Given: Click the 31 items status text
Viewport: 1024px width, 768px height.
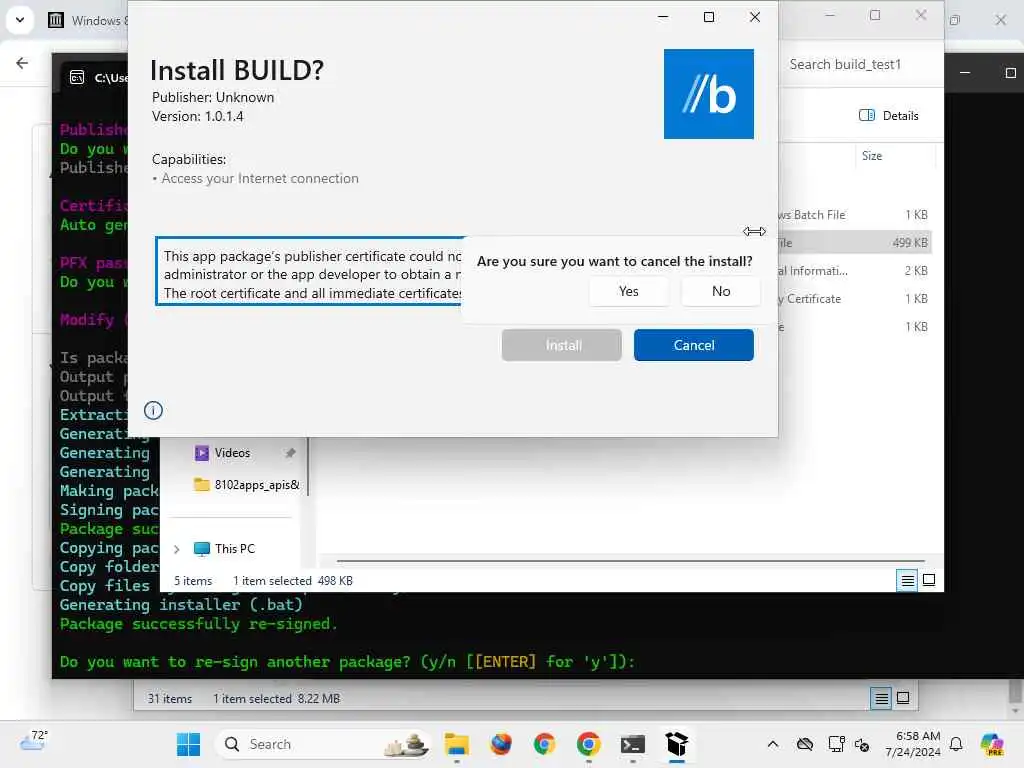Looking at the screenshot, I should pos(170,699).
